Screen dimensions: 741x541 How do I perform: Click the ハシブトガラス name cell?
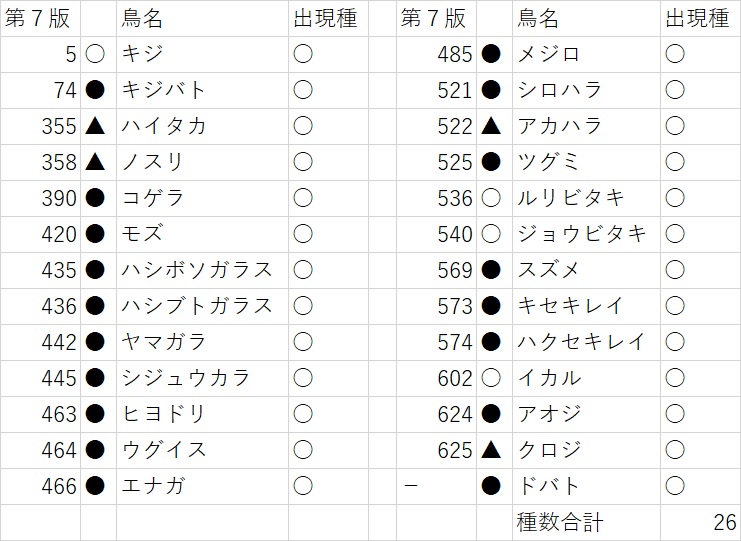point(197,306)
